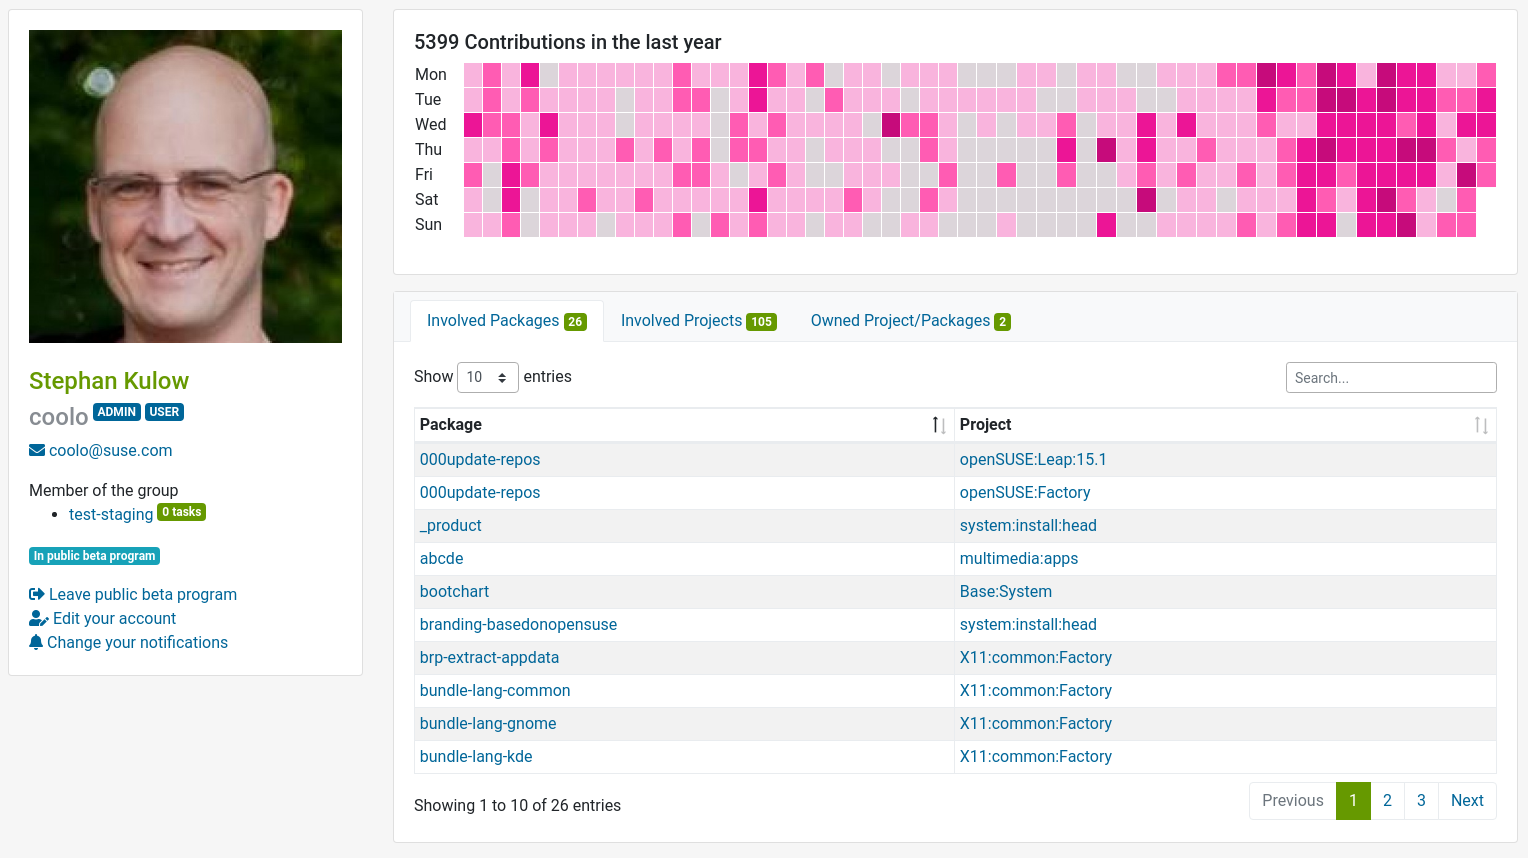Viewport: 1528px width, 858px height.
Task: Click the leave beta program exit icon
Action: (x=37, y=595)
